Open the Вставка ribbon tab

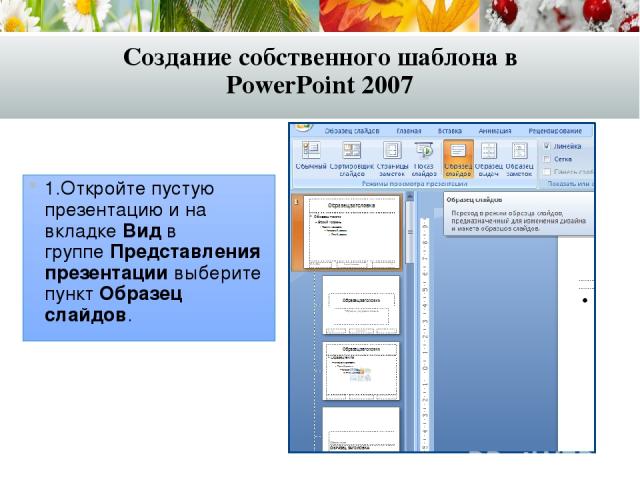[x=449, y=131]
